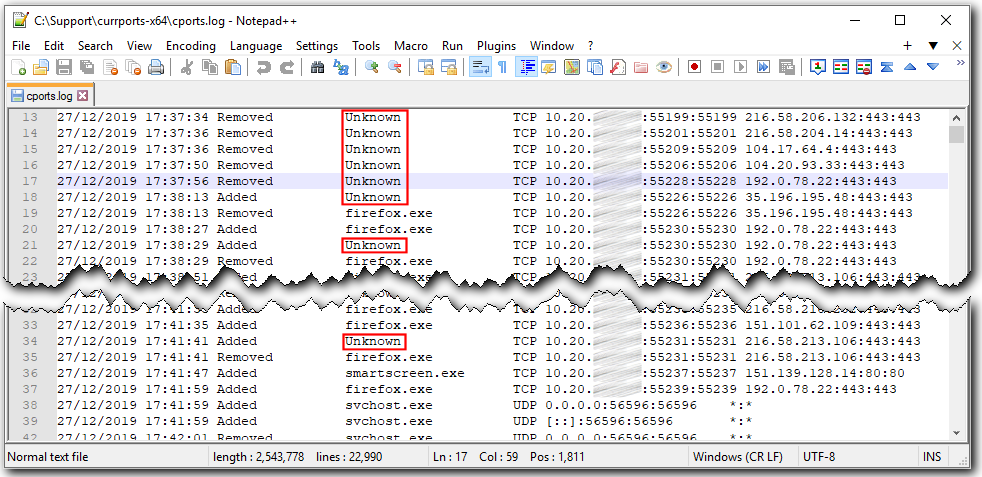Click the Undo arrow icon
The width and height of the screenshot is (982, 477).
pyautogui.click(x=263, y=68)
